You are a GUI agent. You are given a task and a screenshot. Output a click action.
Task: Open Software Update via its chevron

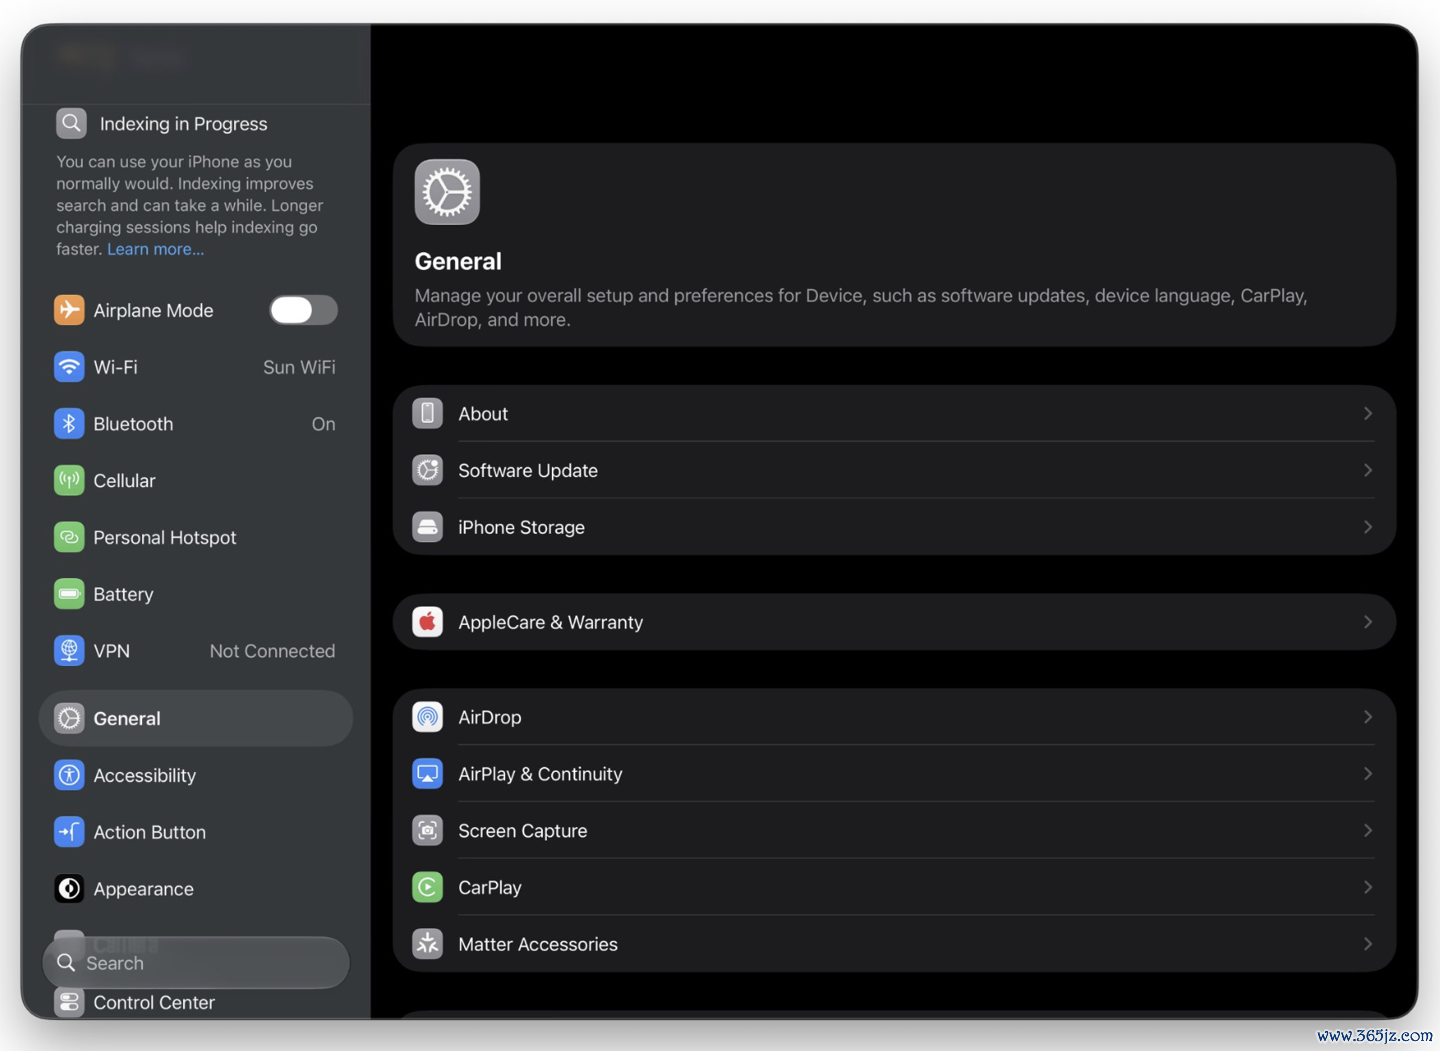point(1368,470)
